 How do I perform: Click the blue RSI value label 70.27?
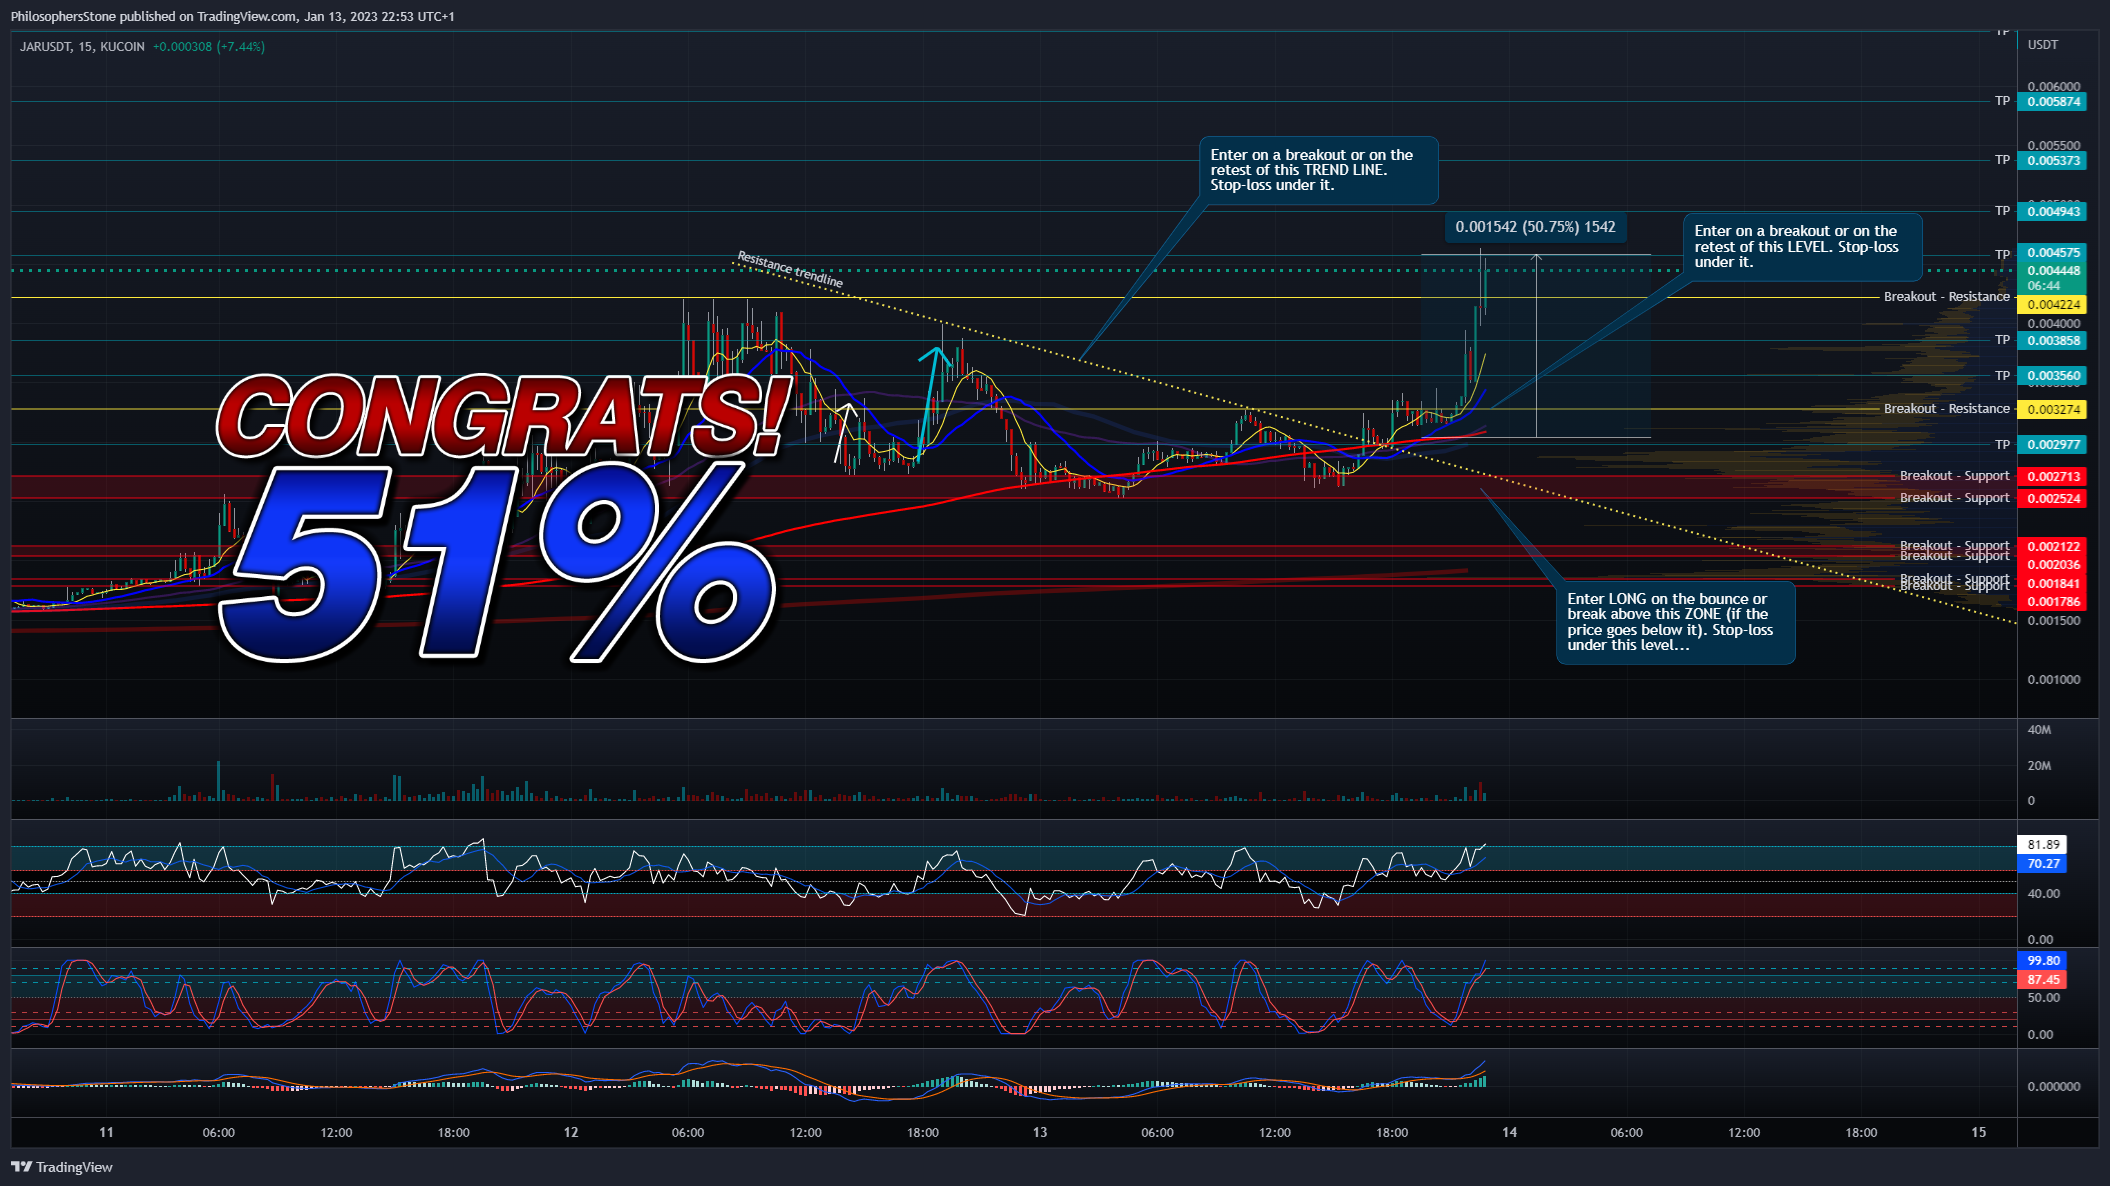tap(2042, 864)
